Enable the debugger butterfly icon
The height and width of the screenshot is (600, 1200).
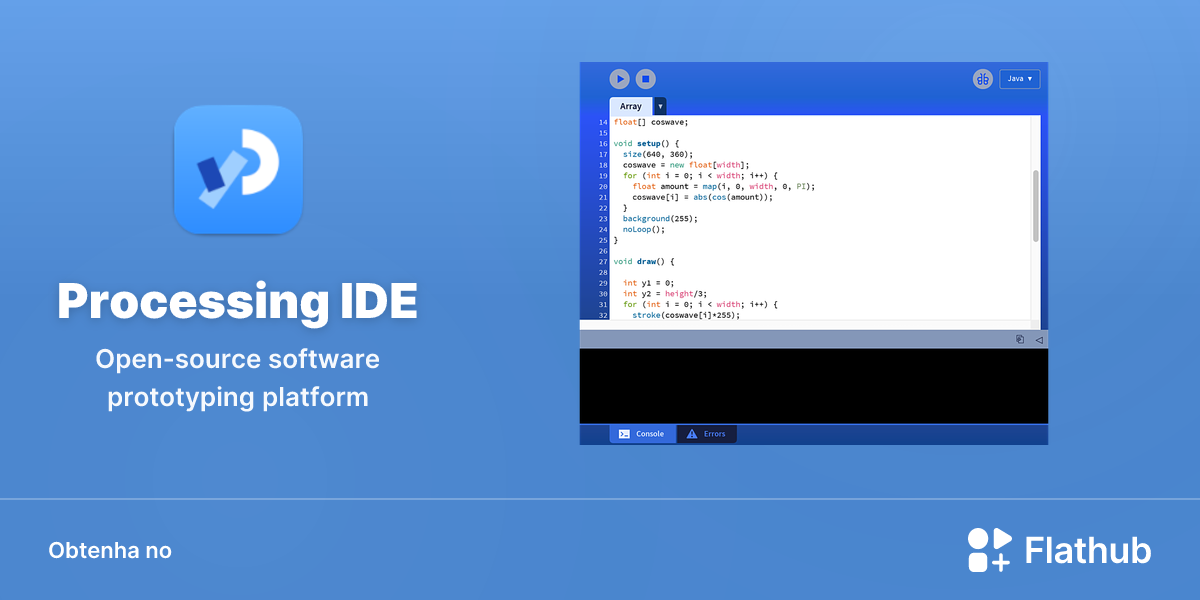click(983, 79)
